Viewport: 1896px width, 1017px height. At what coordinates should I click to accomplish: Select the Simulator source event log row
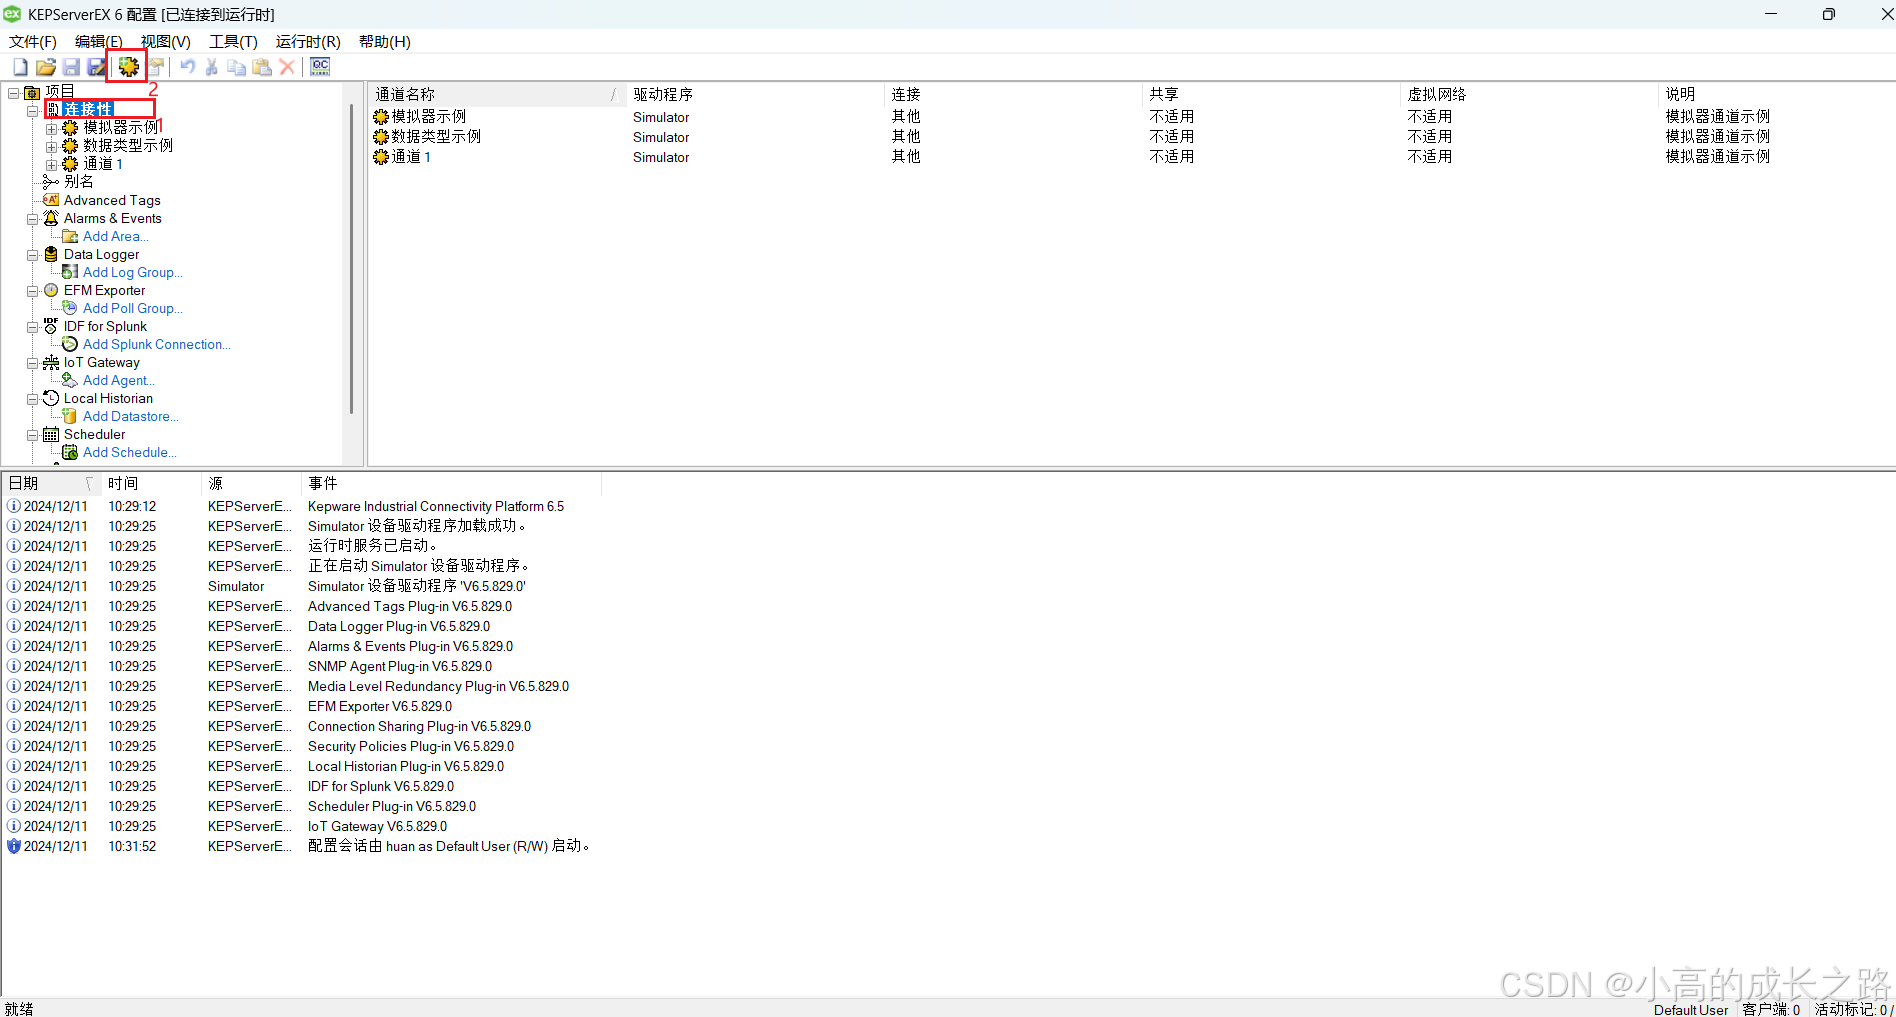303,586
